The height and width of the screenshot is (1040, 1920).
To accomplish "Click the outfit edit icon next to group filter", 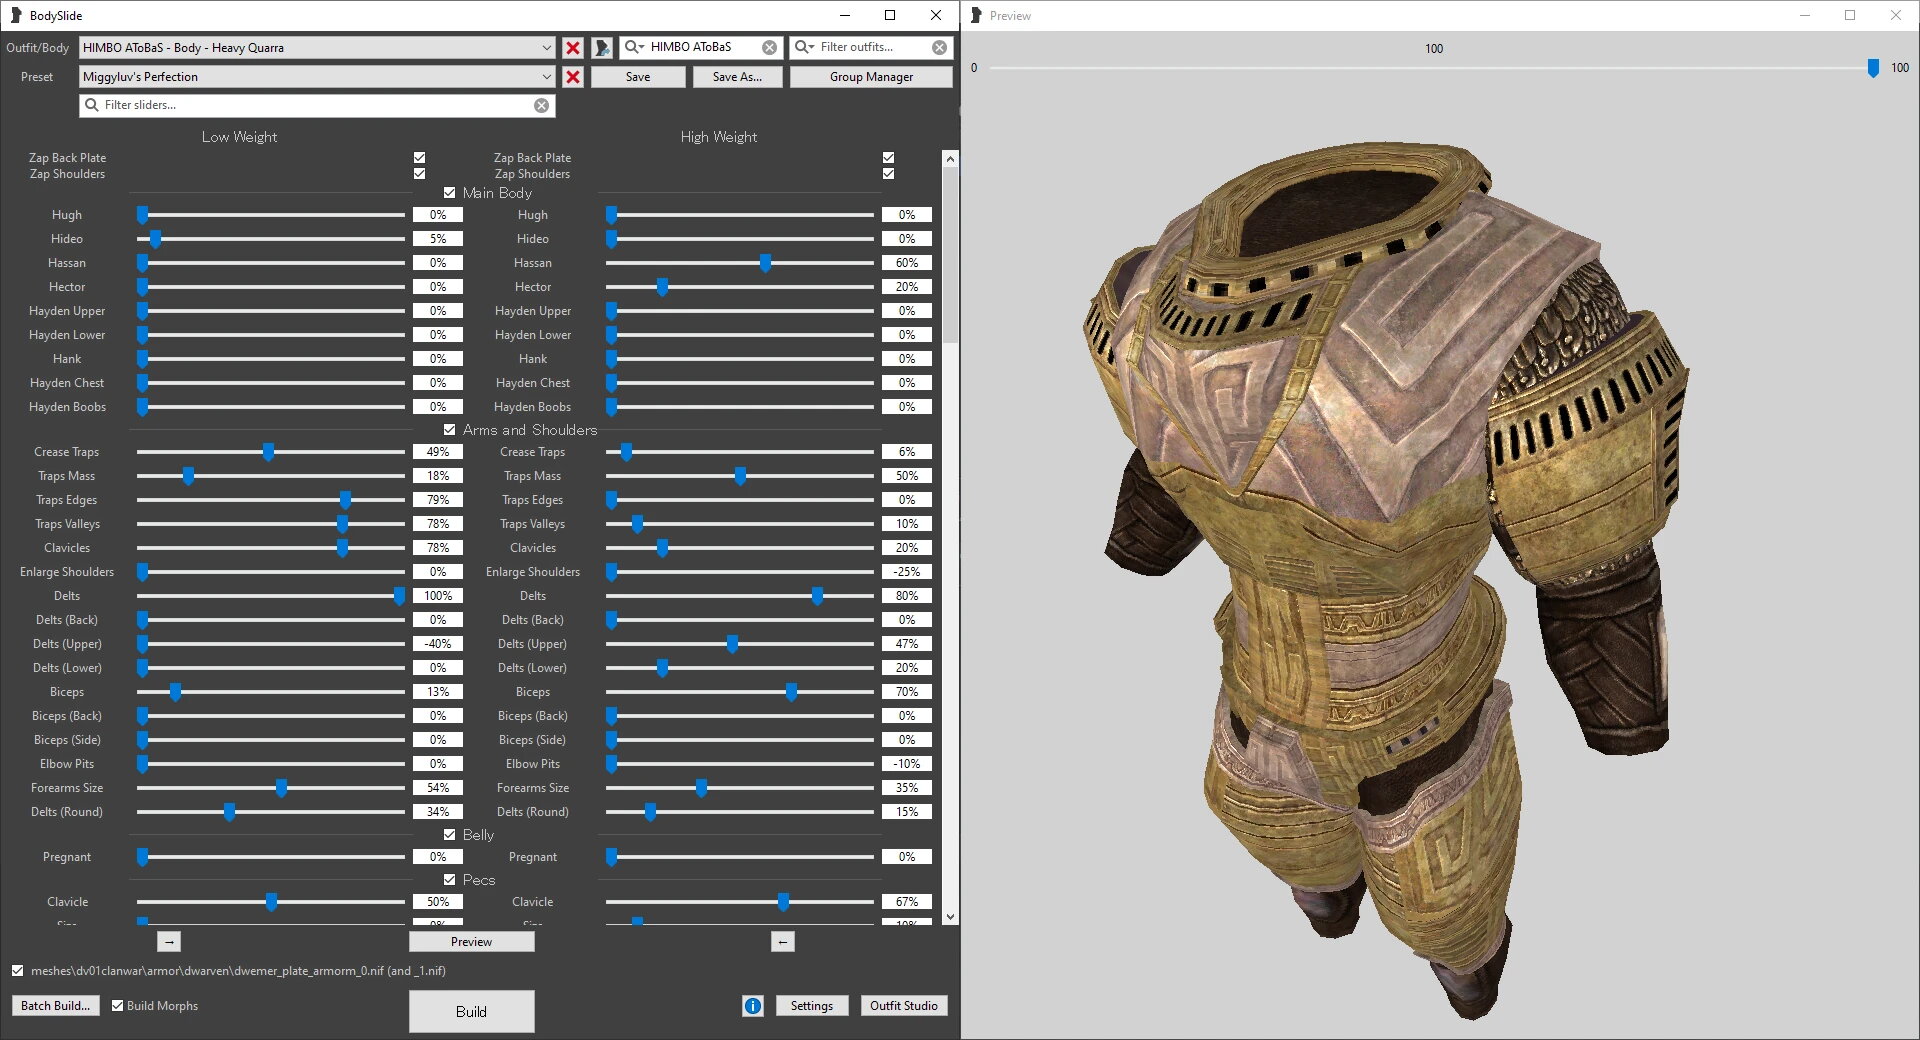I will tap(602, 48).
